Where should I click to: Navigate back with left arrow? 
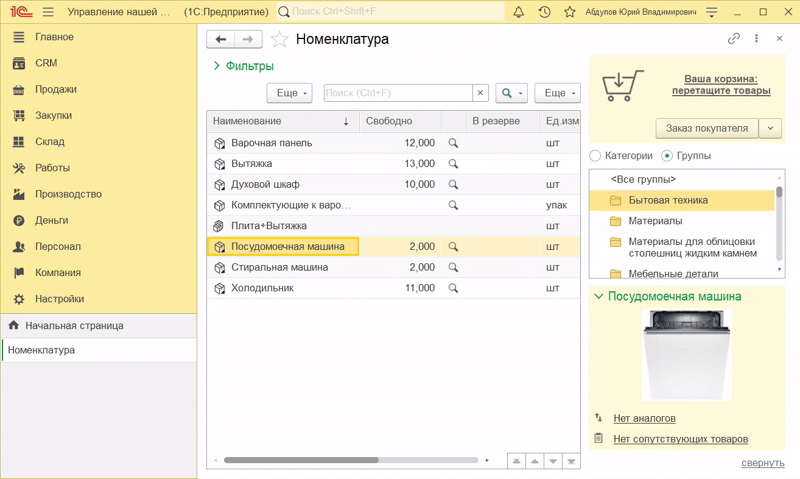click(221, 39)
